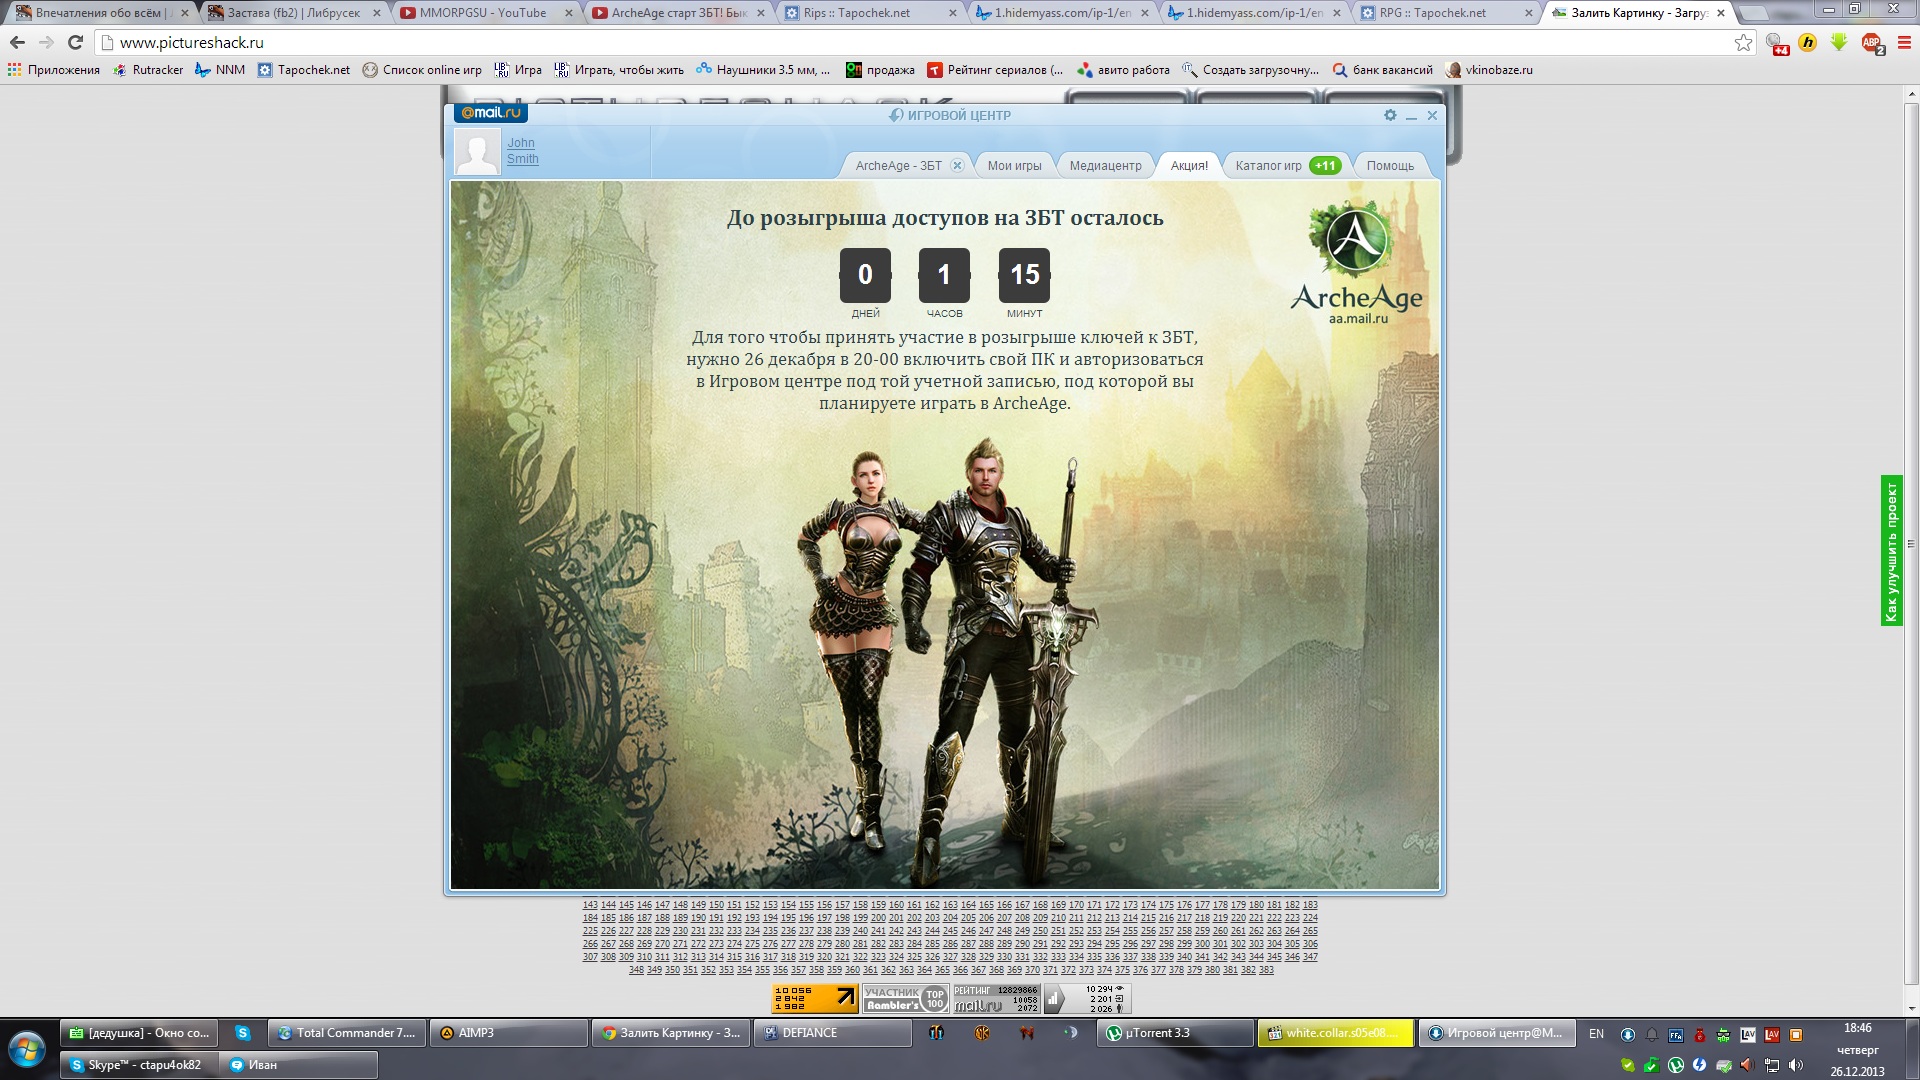Switch to the MMORPGSU - YouTube browser tab
The width and height of the screenshot is (1920, 1080).
pyautogui.click(x=483, y=13)
